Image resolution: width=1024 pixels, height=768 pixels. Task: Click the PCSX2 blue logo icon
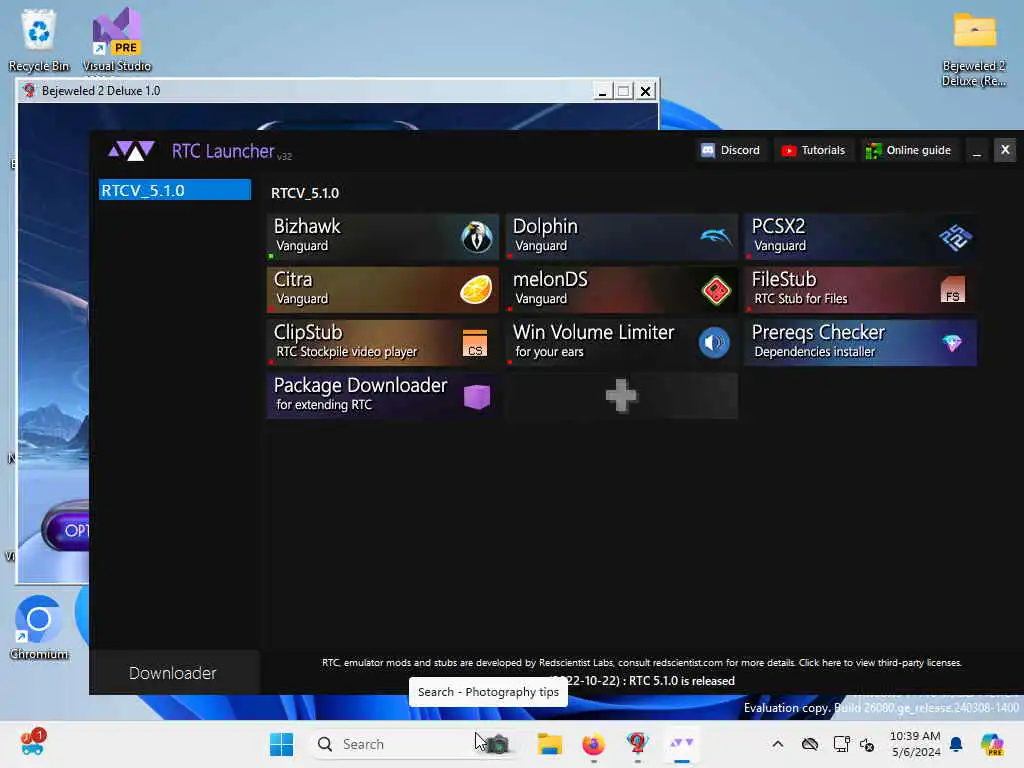955,237
